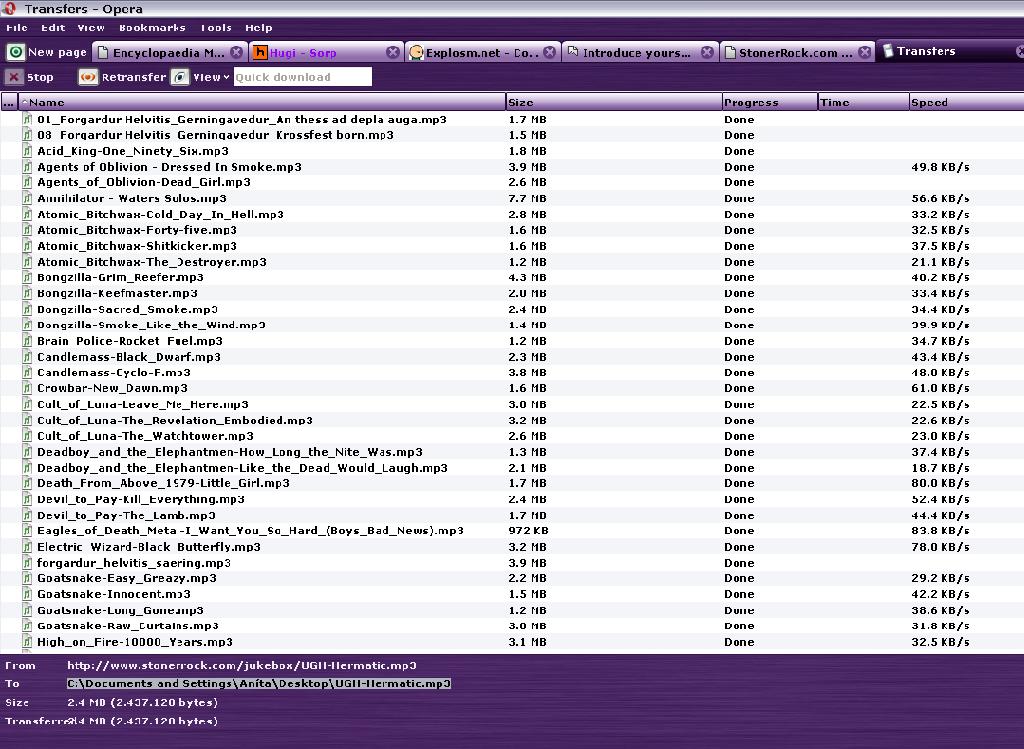The image size is (1024, 749).
Task: Sort by the Speed column header
Action: (x=966, y=102)
